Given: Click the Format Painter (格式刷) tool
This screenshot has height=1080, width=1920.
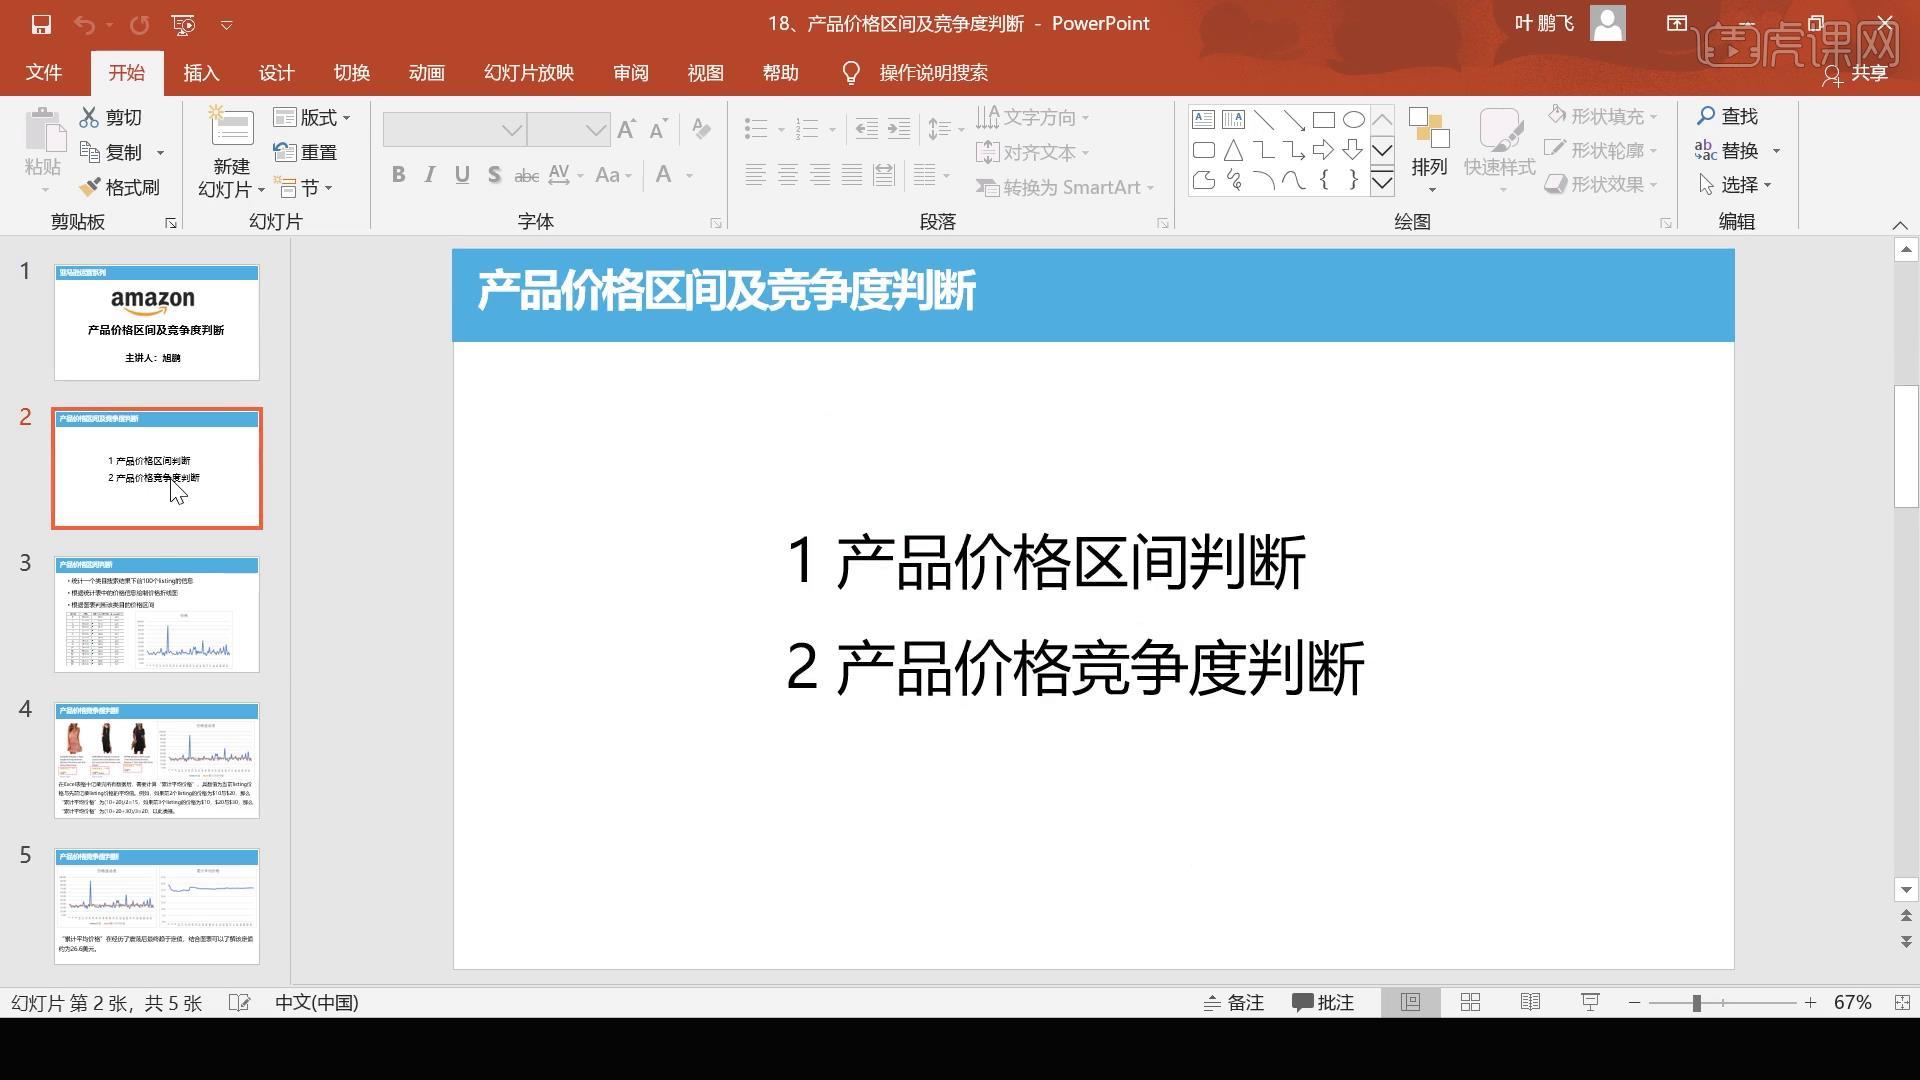Looking at the screenshot, I should 119,187.
